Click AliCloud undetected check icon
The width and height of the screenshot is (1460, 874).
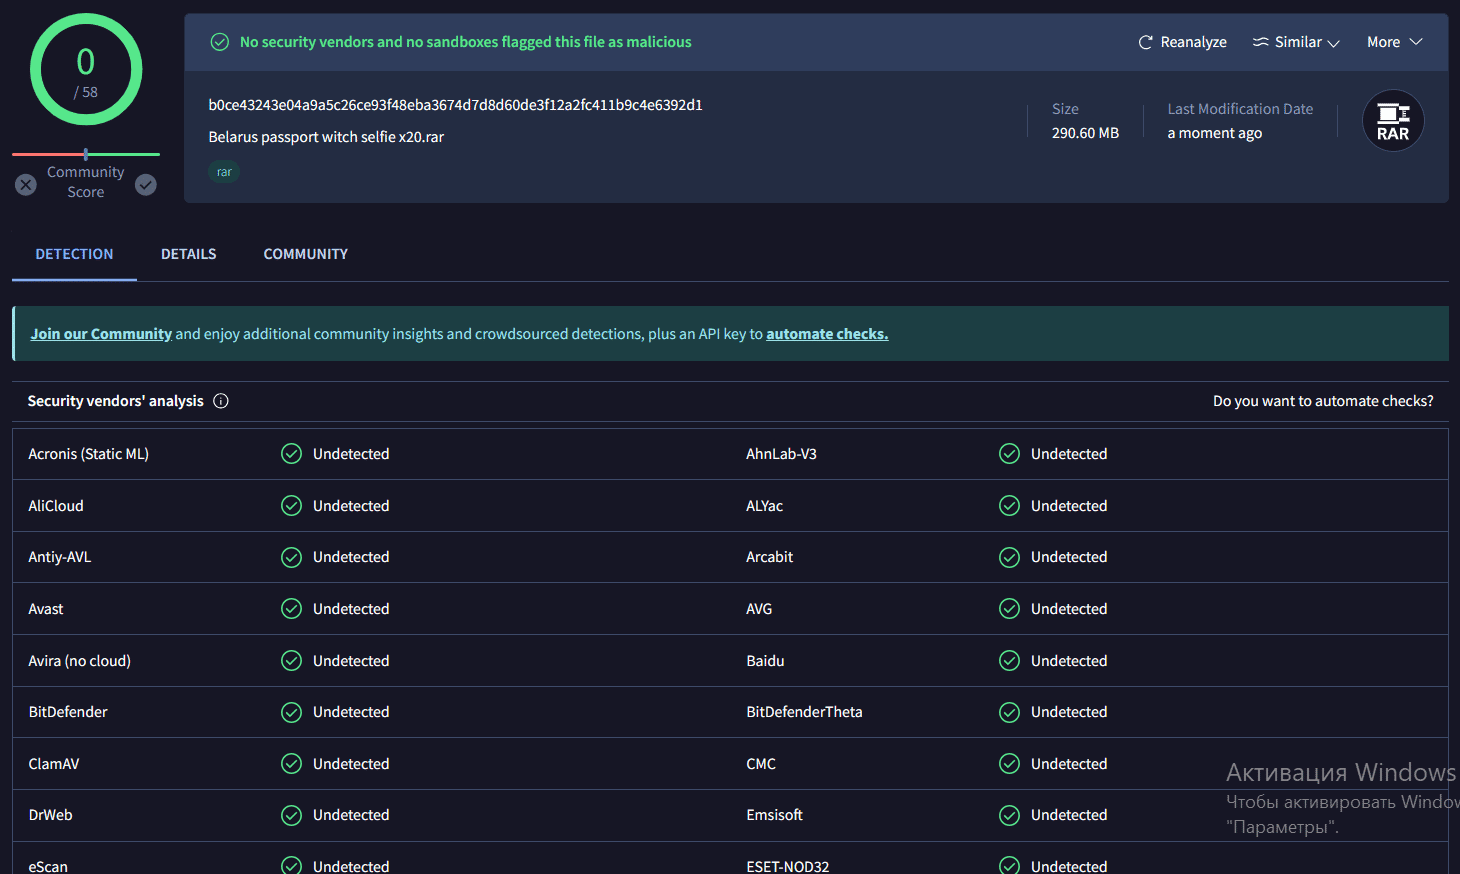pyautogui.click(x=291, y=506)
